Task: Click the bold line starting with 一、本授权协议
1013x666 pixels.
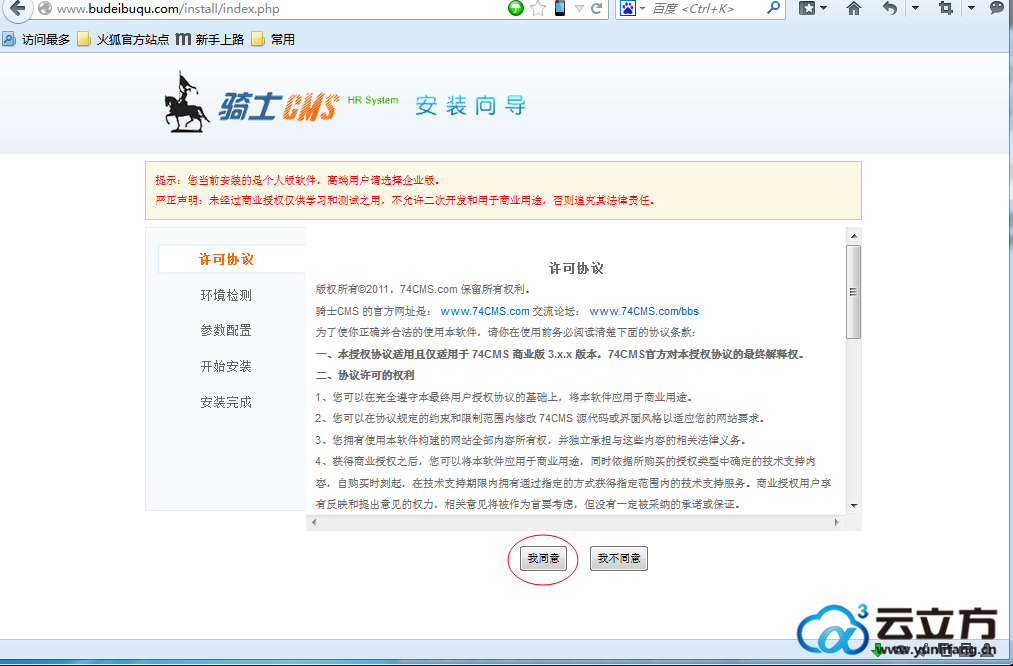Action: tap(561, 354)
